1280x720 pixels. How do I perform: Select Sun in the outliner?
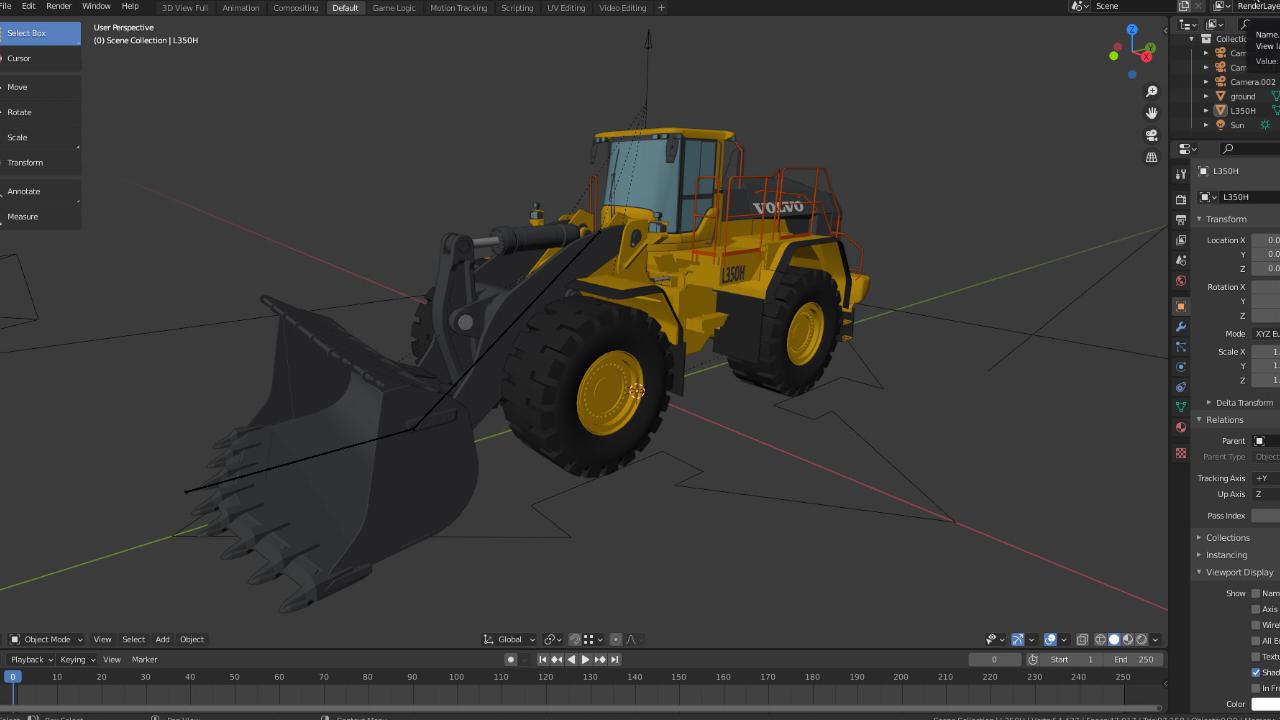point(1237,125)
